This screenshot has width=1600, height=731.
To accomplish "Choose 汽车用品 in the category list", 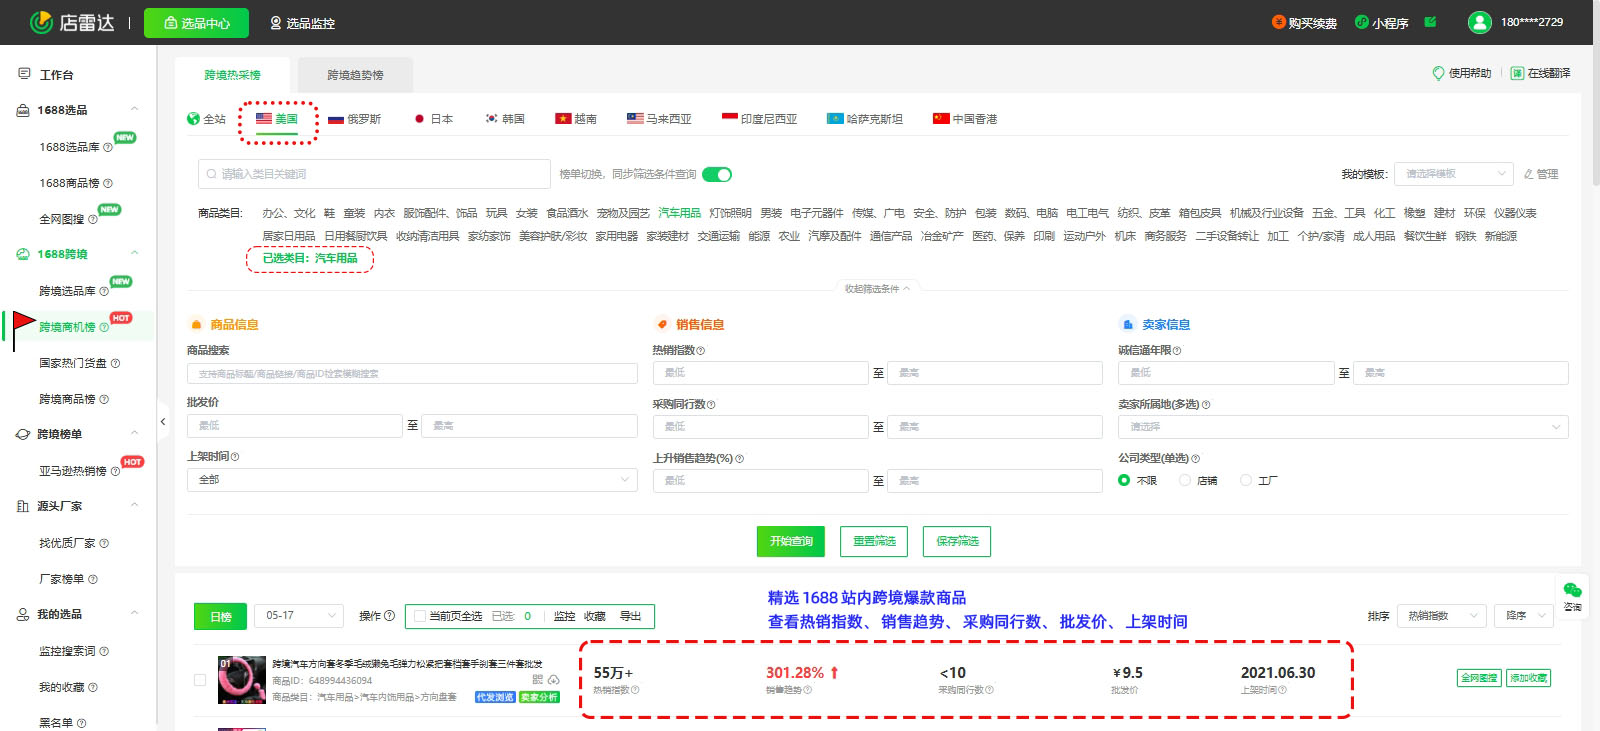I will (679, 213).
